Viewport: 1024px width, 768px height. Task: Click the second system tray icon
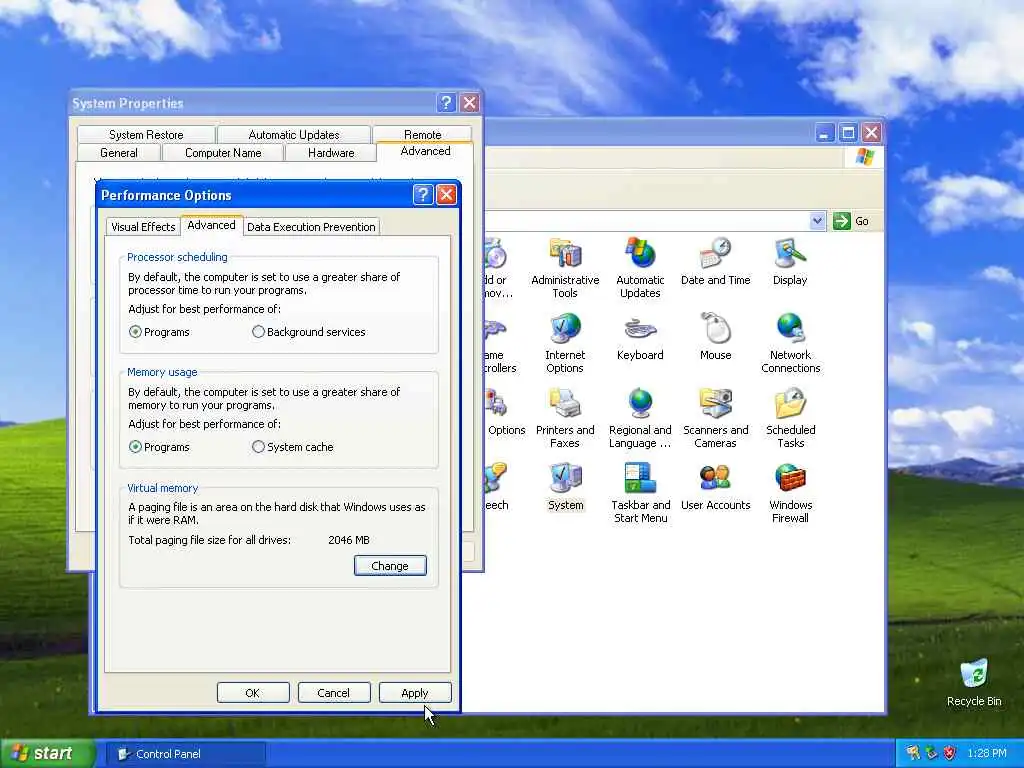pos(931,753)
